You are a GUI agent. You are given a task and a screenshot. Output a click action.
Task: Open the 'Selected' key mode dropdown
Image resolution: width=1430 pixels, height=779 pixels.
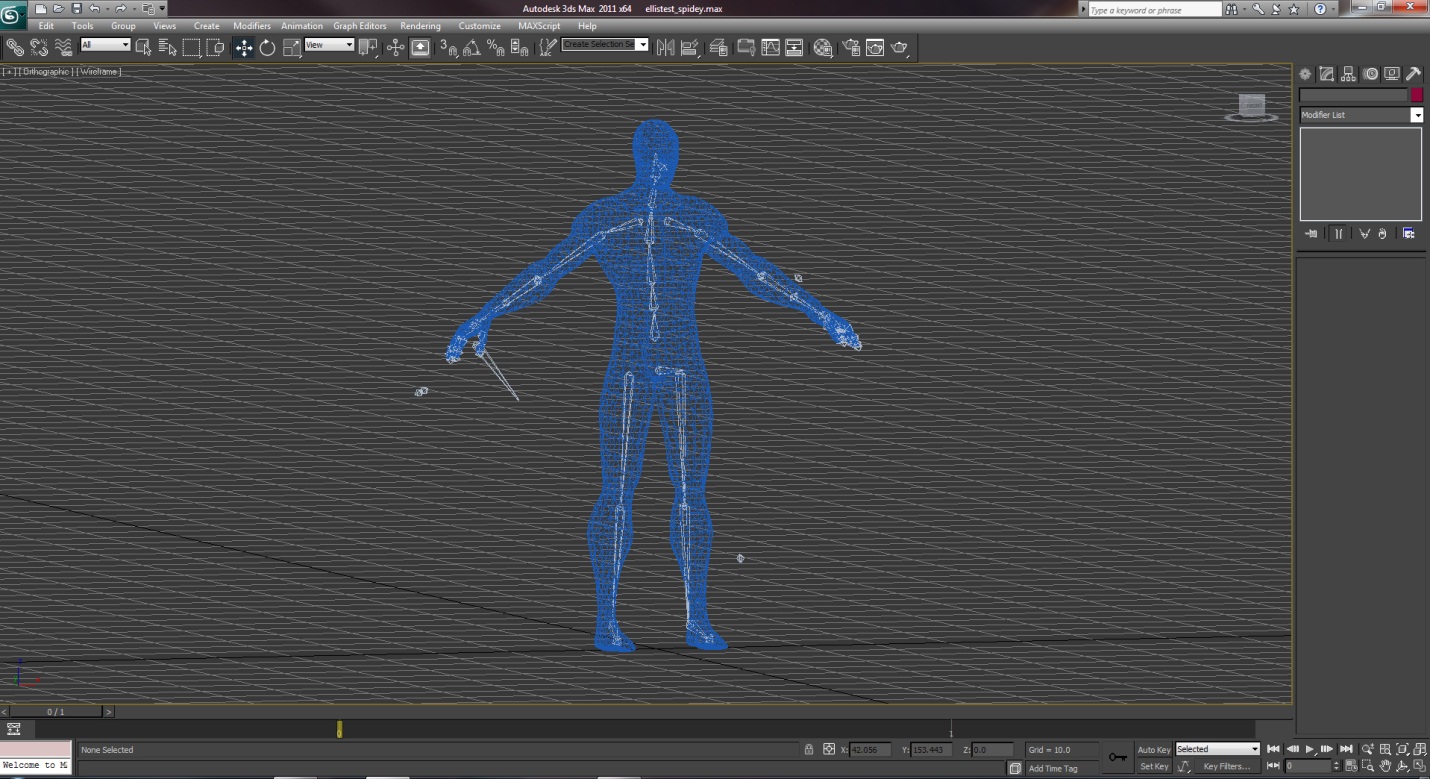[x=1217, y=749]
